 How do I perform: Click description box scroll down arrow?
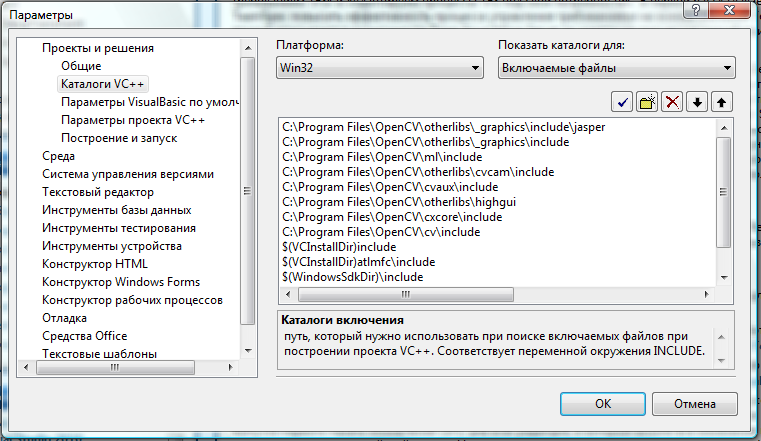721,360
